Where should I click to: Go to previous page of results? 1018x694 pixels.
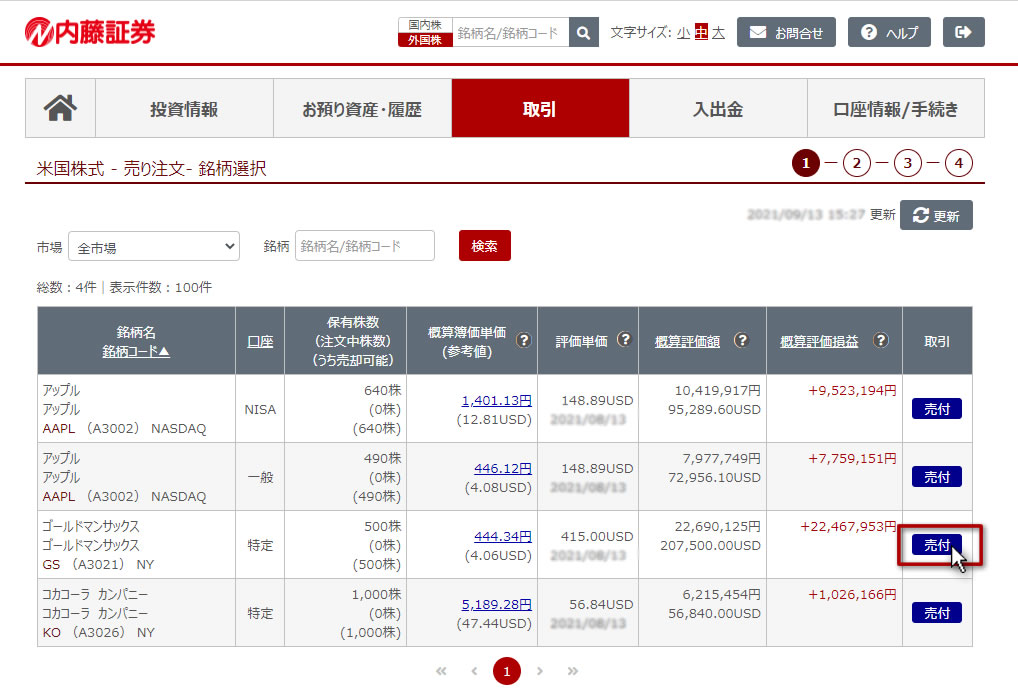(474, 671)
